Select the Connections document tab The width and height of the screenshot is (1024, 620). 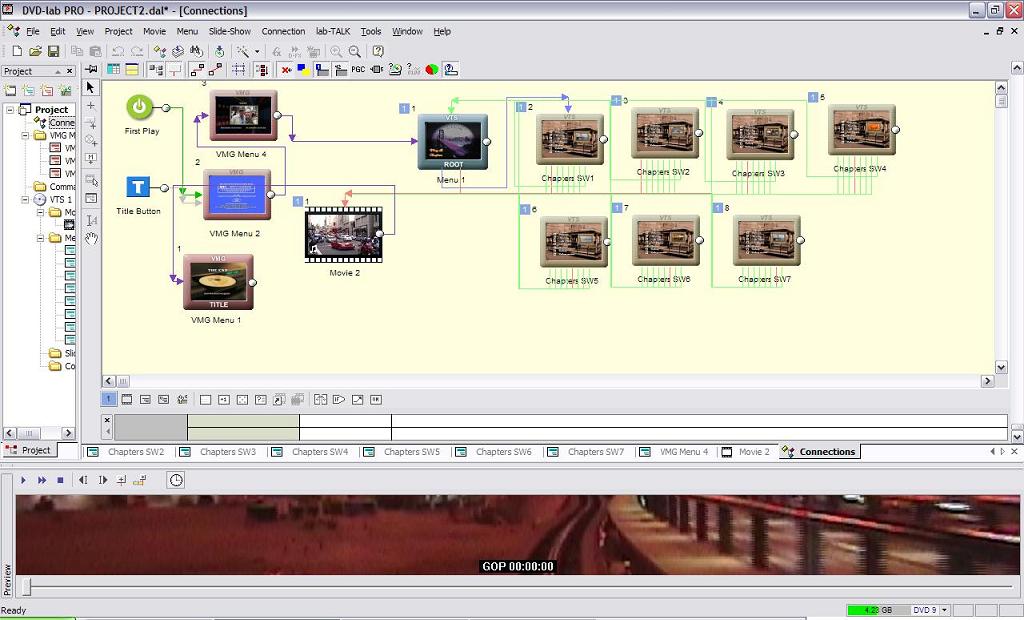click(820, 451)
